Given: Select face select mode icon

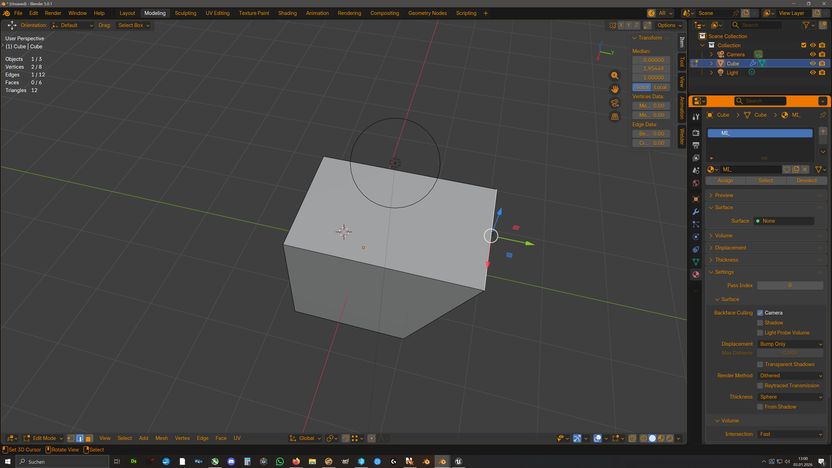Looking at the screenshot, I should (88, 438).
